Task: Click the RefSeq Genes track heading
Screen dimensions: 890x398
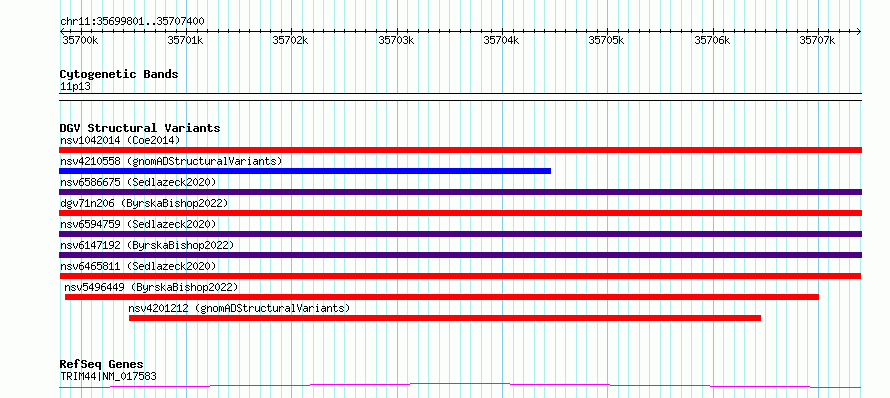Action: pos(102,364)
